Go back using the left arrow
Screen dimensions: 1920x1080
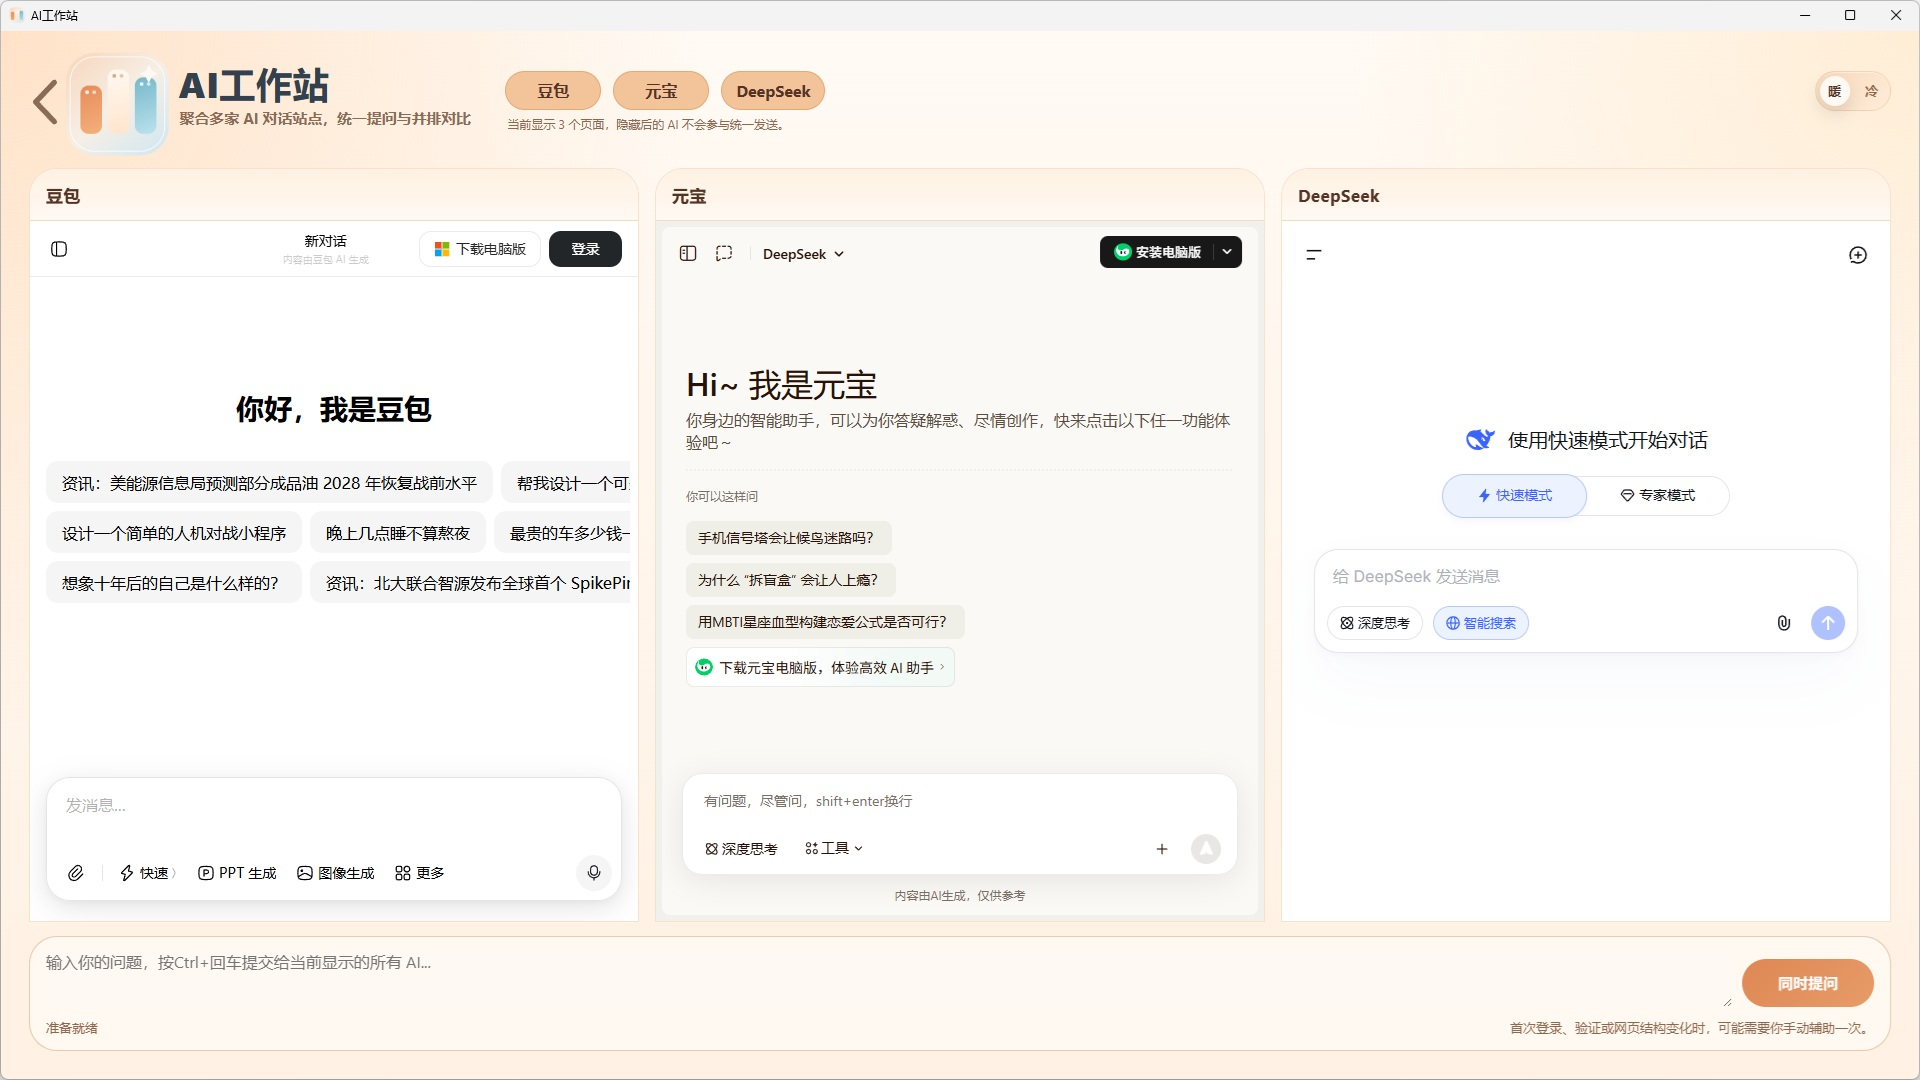coord(45,103)
